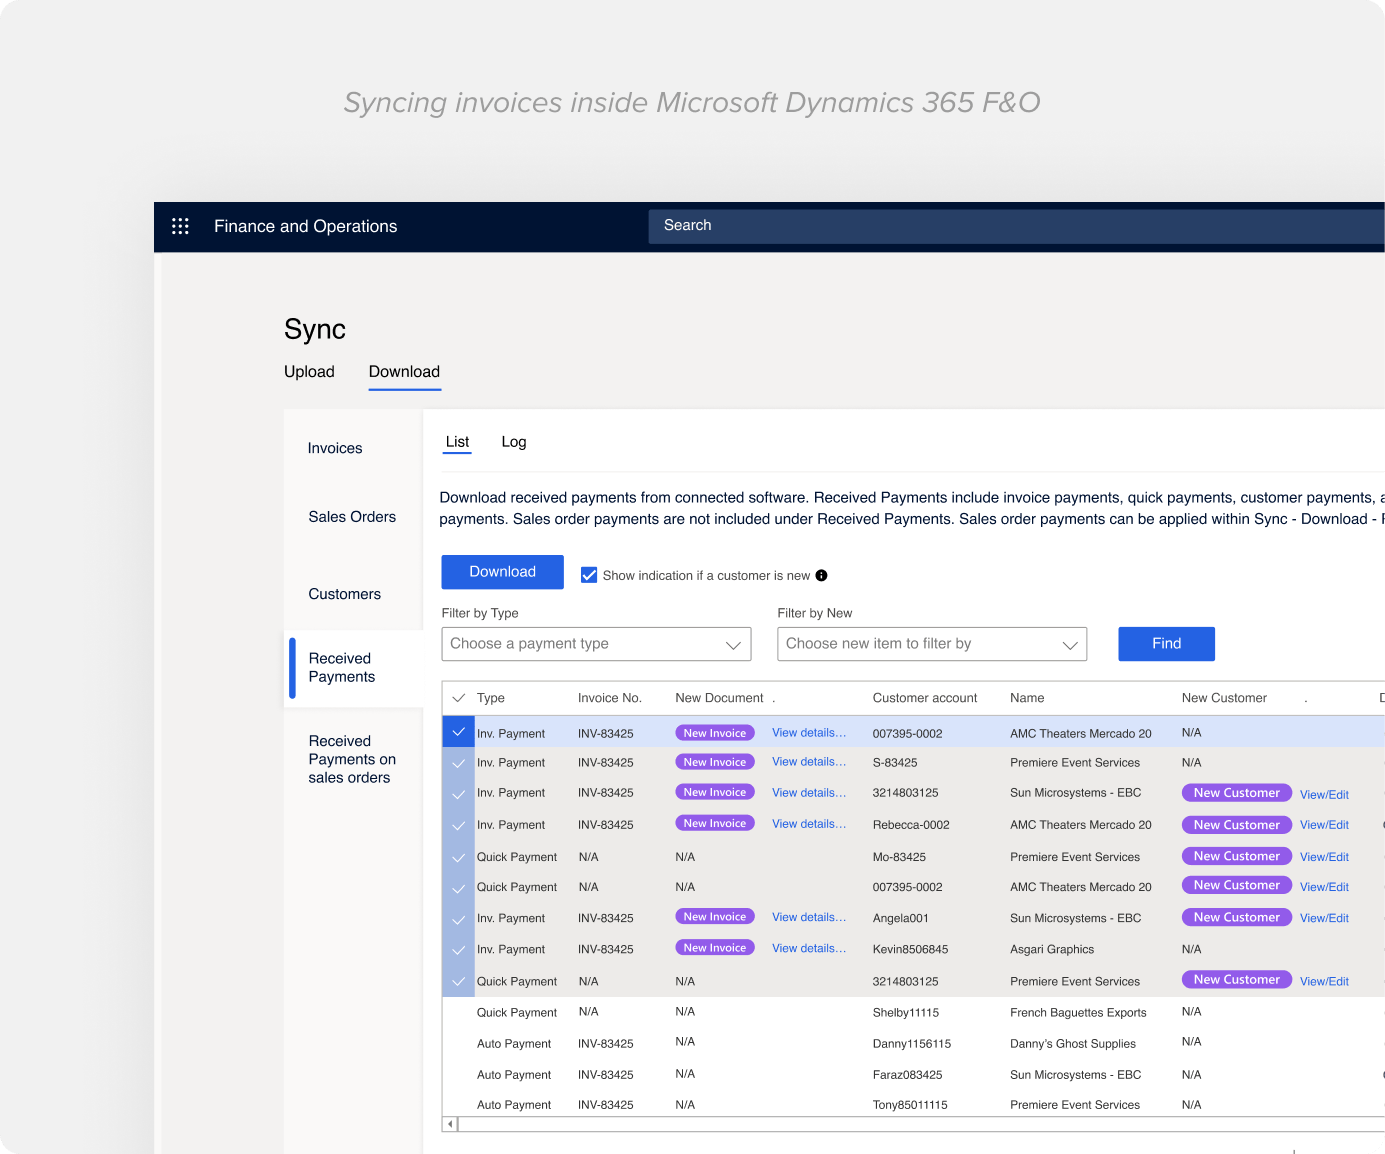Open View details for AMC Theaters first row
Screen dimensions: 1385x1154
(x=808, y=733)
